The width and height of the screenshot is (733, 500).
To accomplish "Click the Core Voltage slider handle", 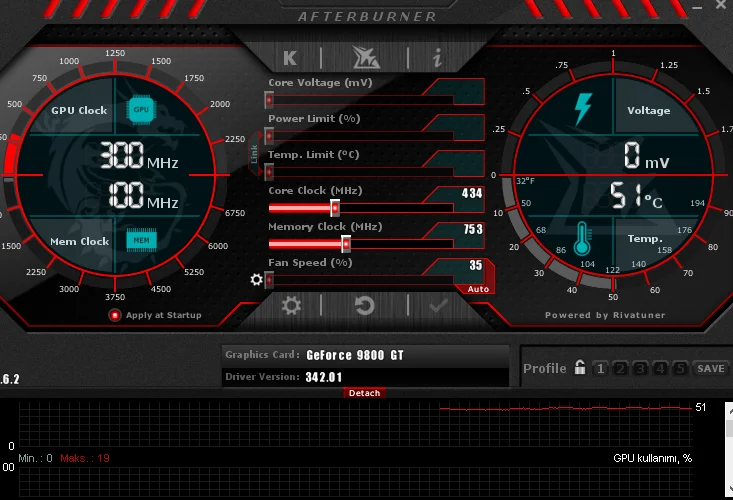I will coord(269,100).
